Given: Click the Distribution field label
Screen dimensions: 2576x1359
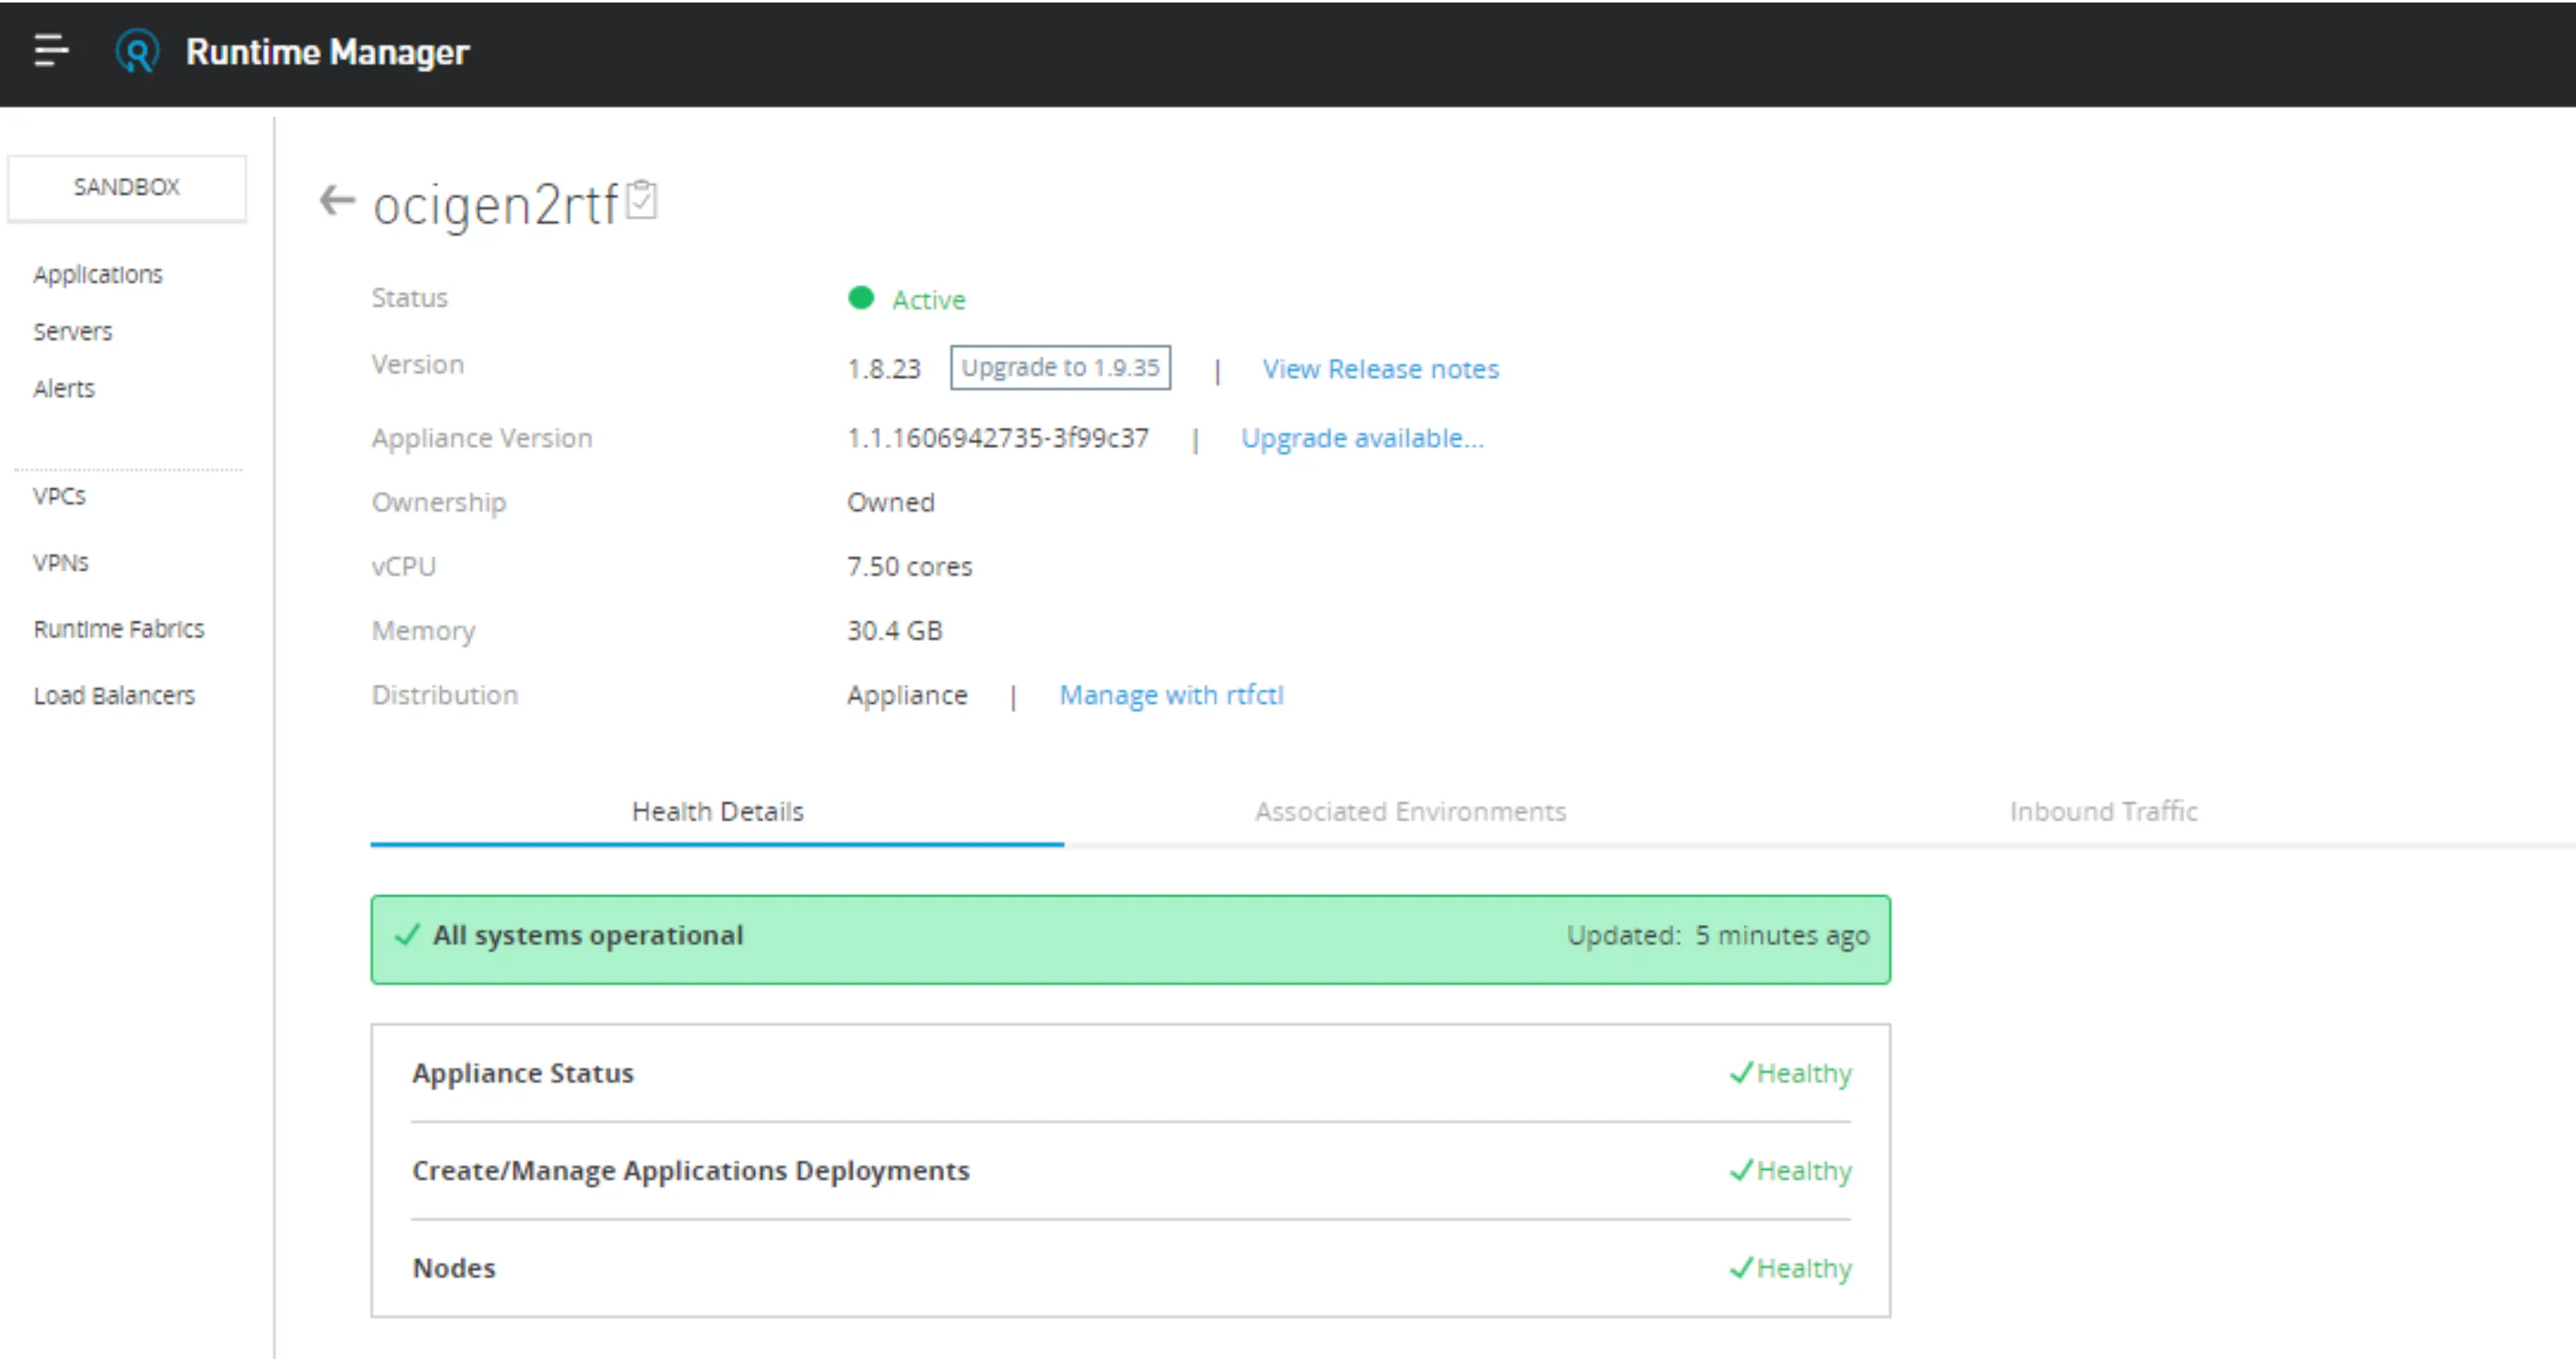Looking at the screenshot, I should pos(445,695).
